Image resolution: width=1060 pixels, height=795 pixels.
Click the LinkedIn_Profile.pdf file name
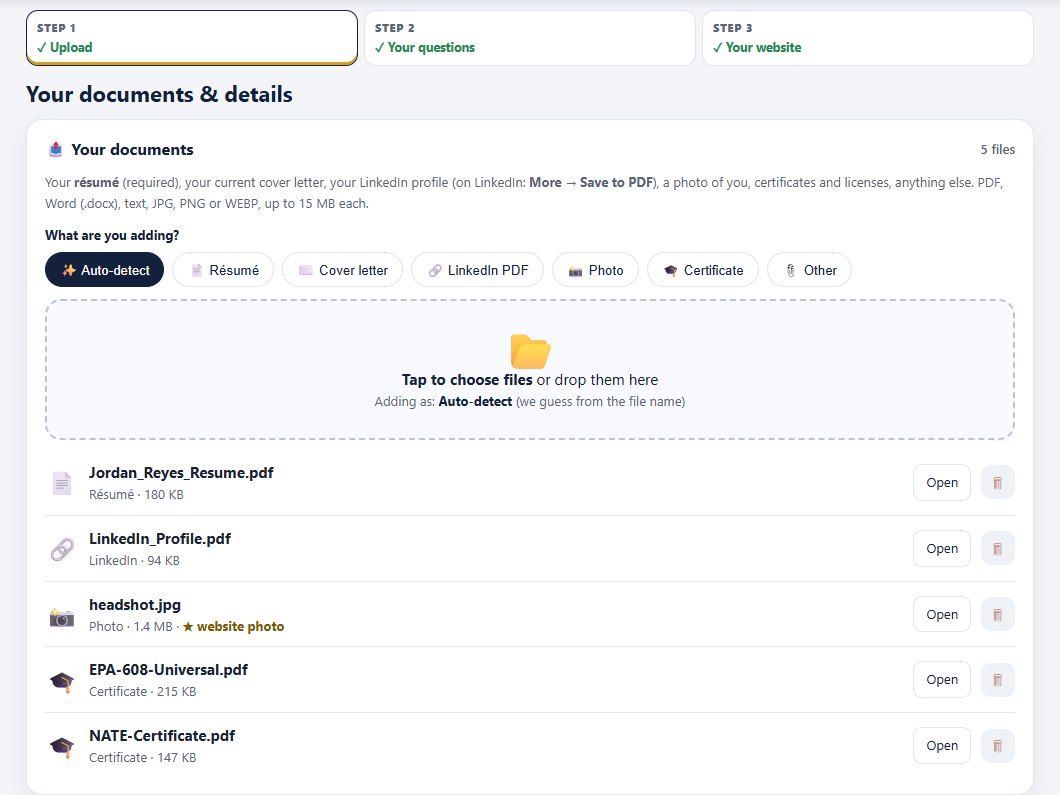(x=160, y=539)
